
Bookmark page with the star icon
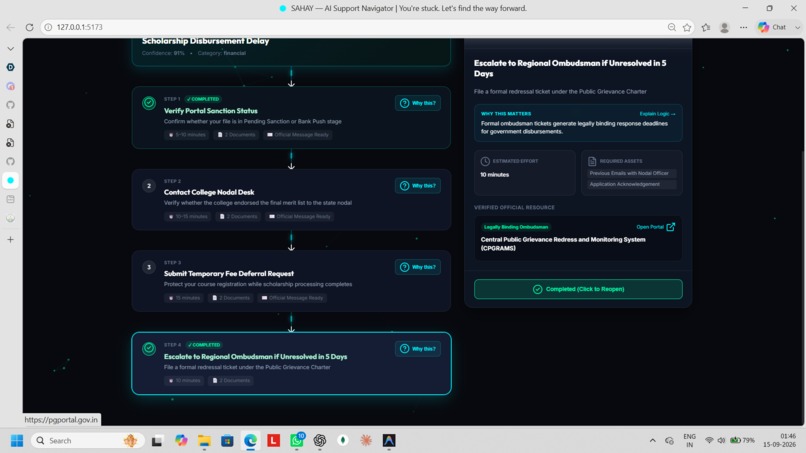click(x=687, y=27)
